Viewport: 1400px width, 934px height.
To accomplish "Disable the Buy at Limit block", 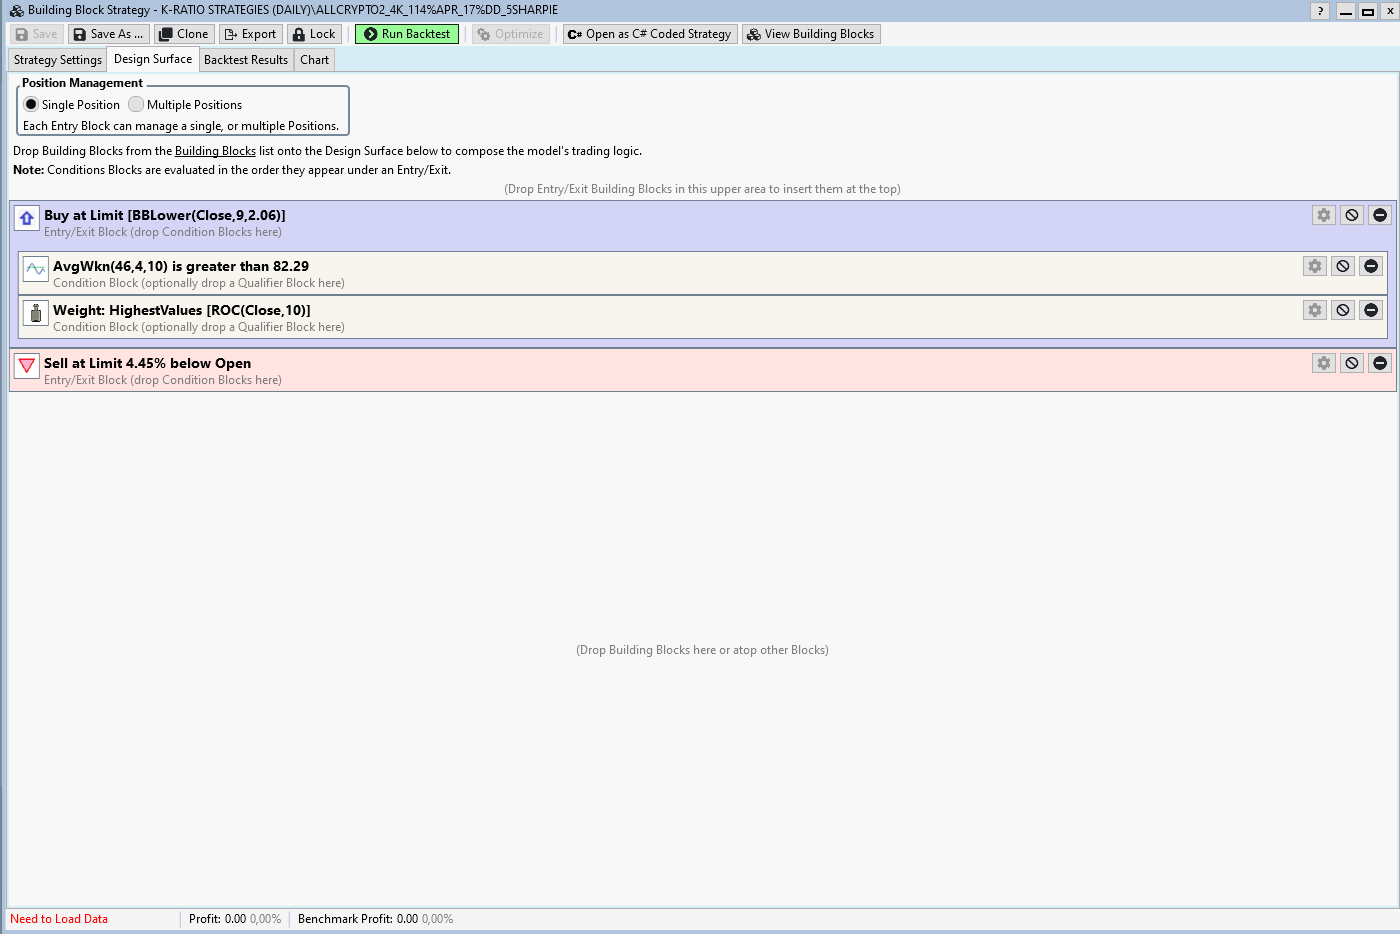I will pyautogui.click(x=1351, y=215).
